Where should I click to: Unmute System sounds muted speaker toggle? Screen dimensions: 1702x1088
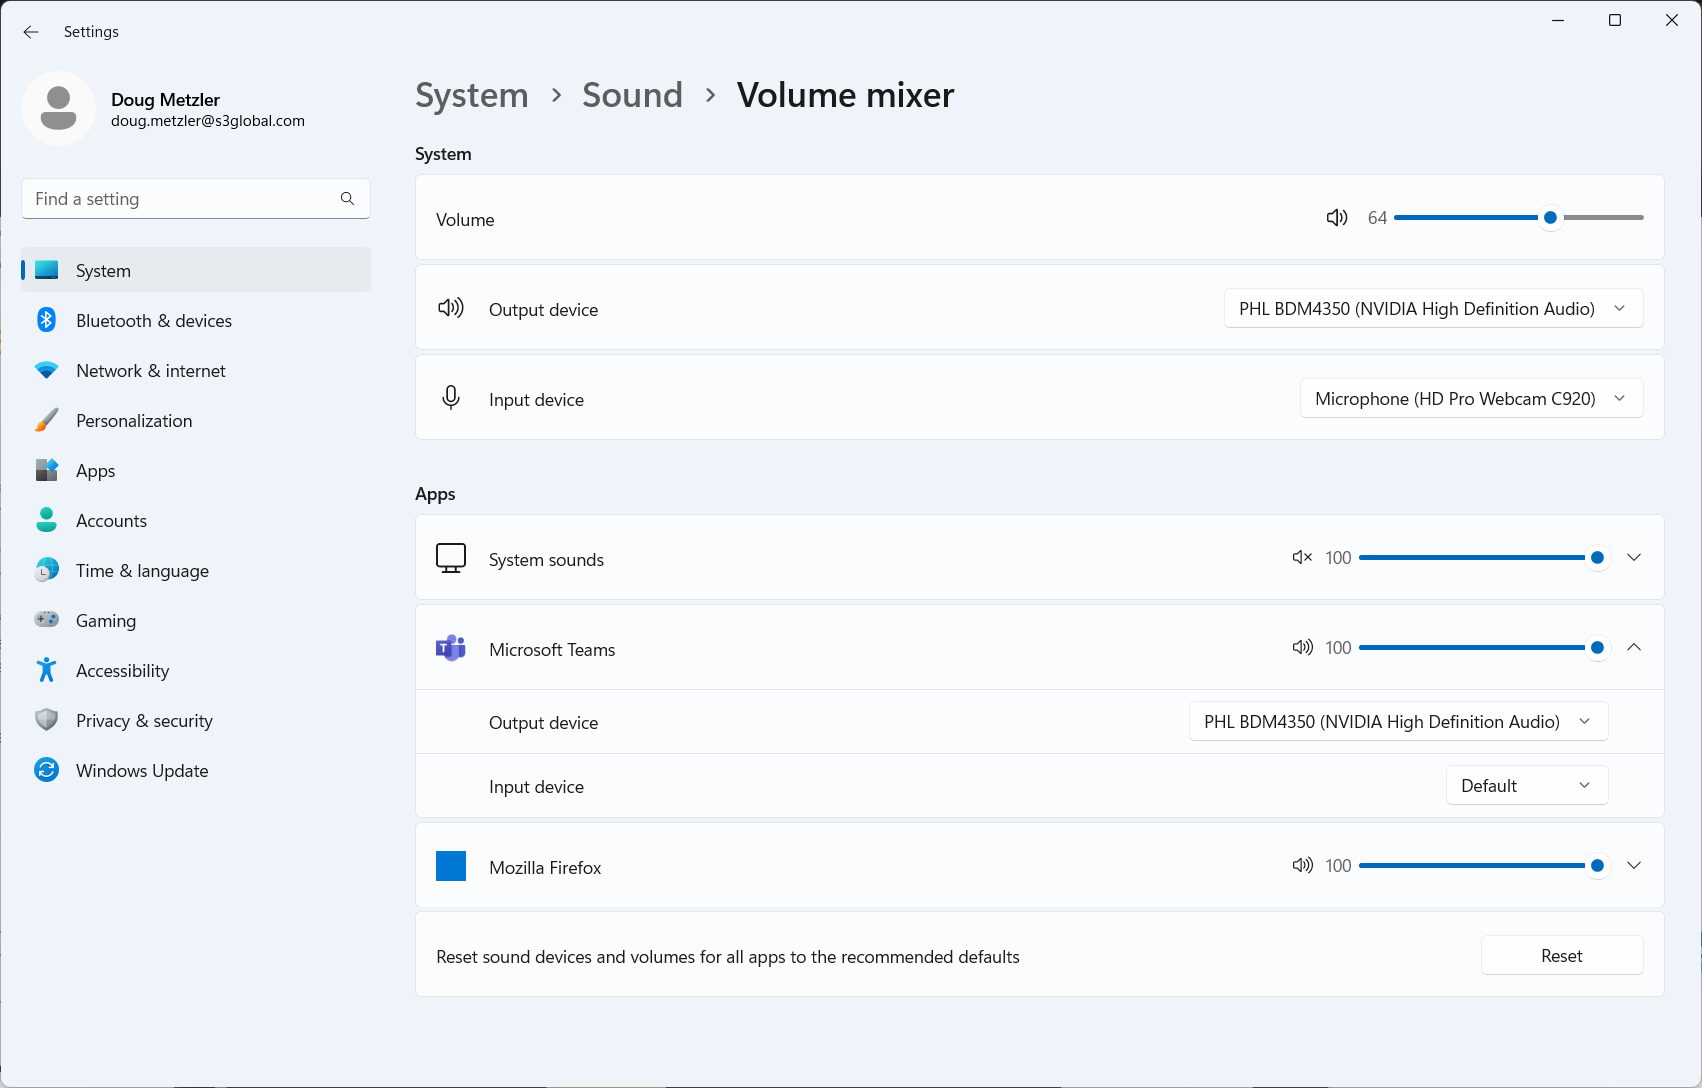click(x=1301, y=557)
